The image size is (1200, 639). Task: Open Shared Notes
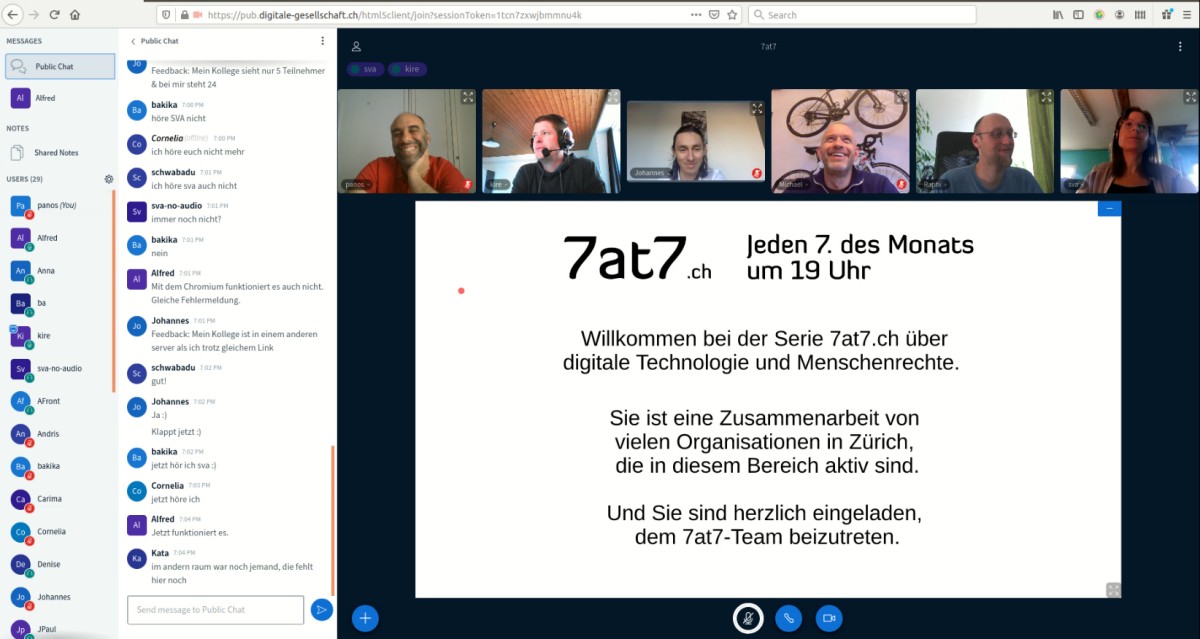click(x=55, y=153)
